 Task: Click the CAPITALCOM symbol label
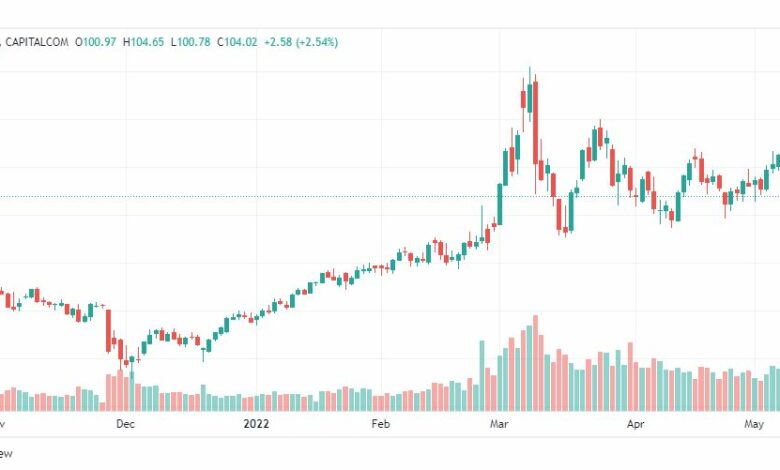coord(35,42)
